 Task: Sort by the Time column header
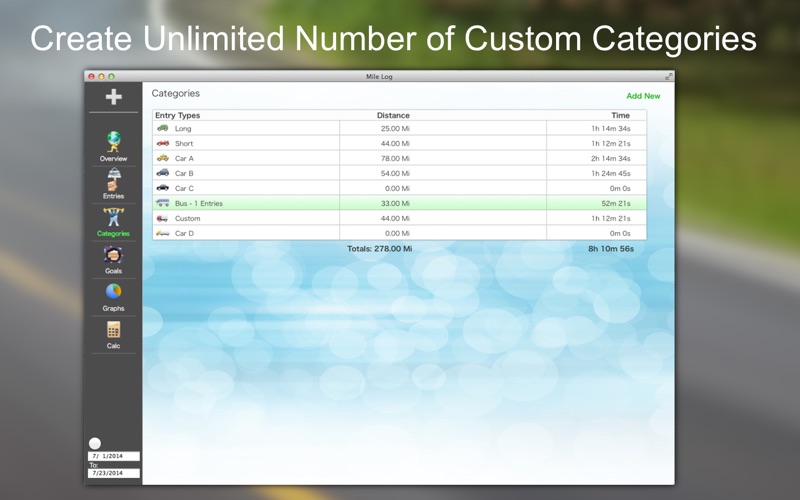click(620, 116)
